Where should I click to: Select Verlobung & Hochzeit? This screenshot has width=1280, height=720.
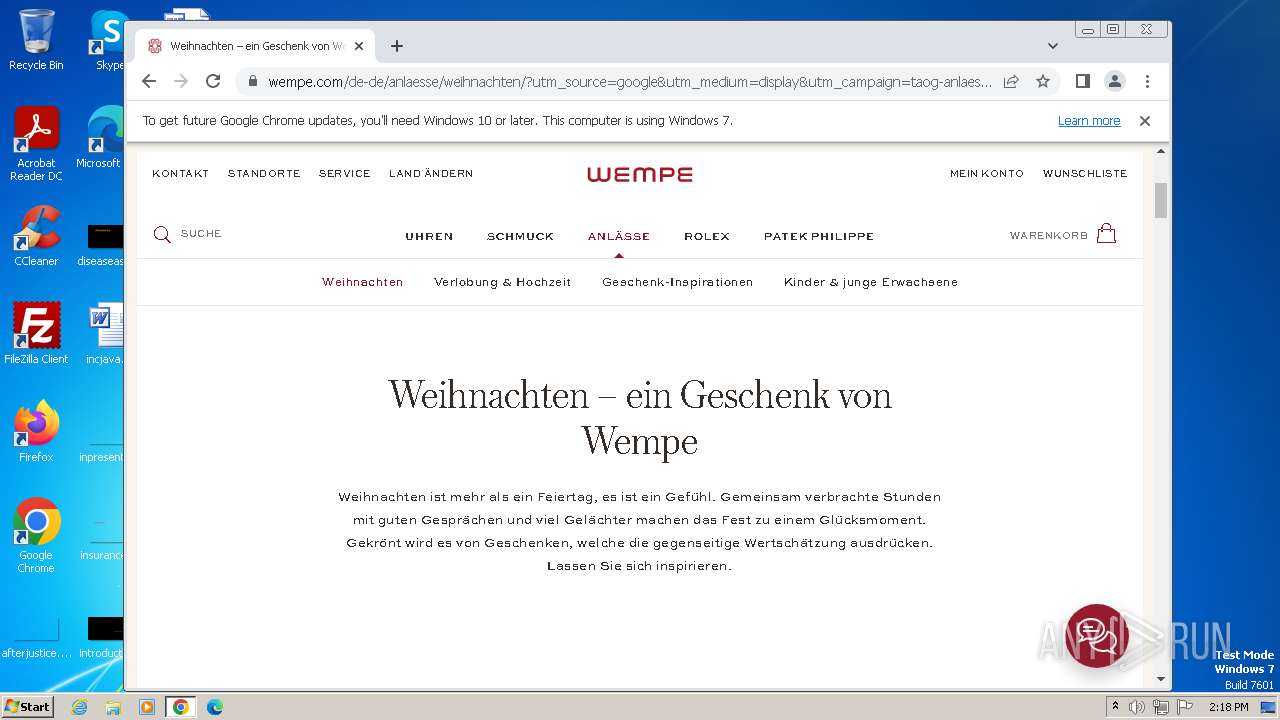click(x=502, y=283)
